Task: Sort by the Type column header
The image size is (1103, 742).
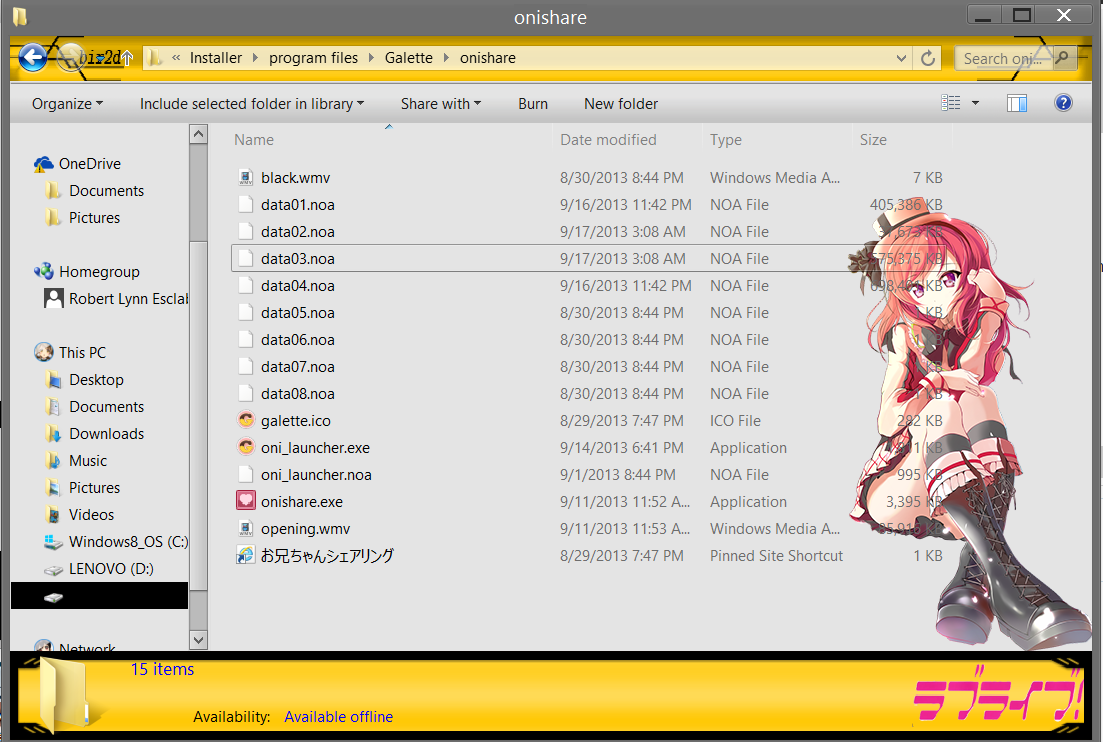Action: pos(725,140)
